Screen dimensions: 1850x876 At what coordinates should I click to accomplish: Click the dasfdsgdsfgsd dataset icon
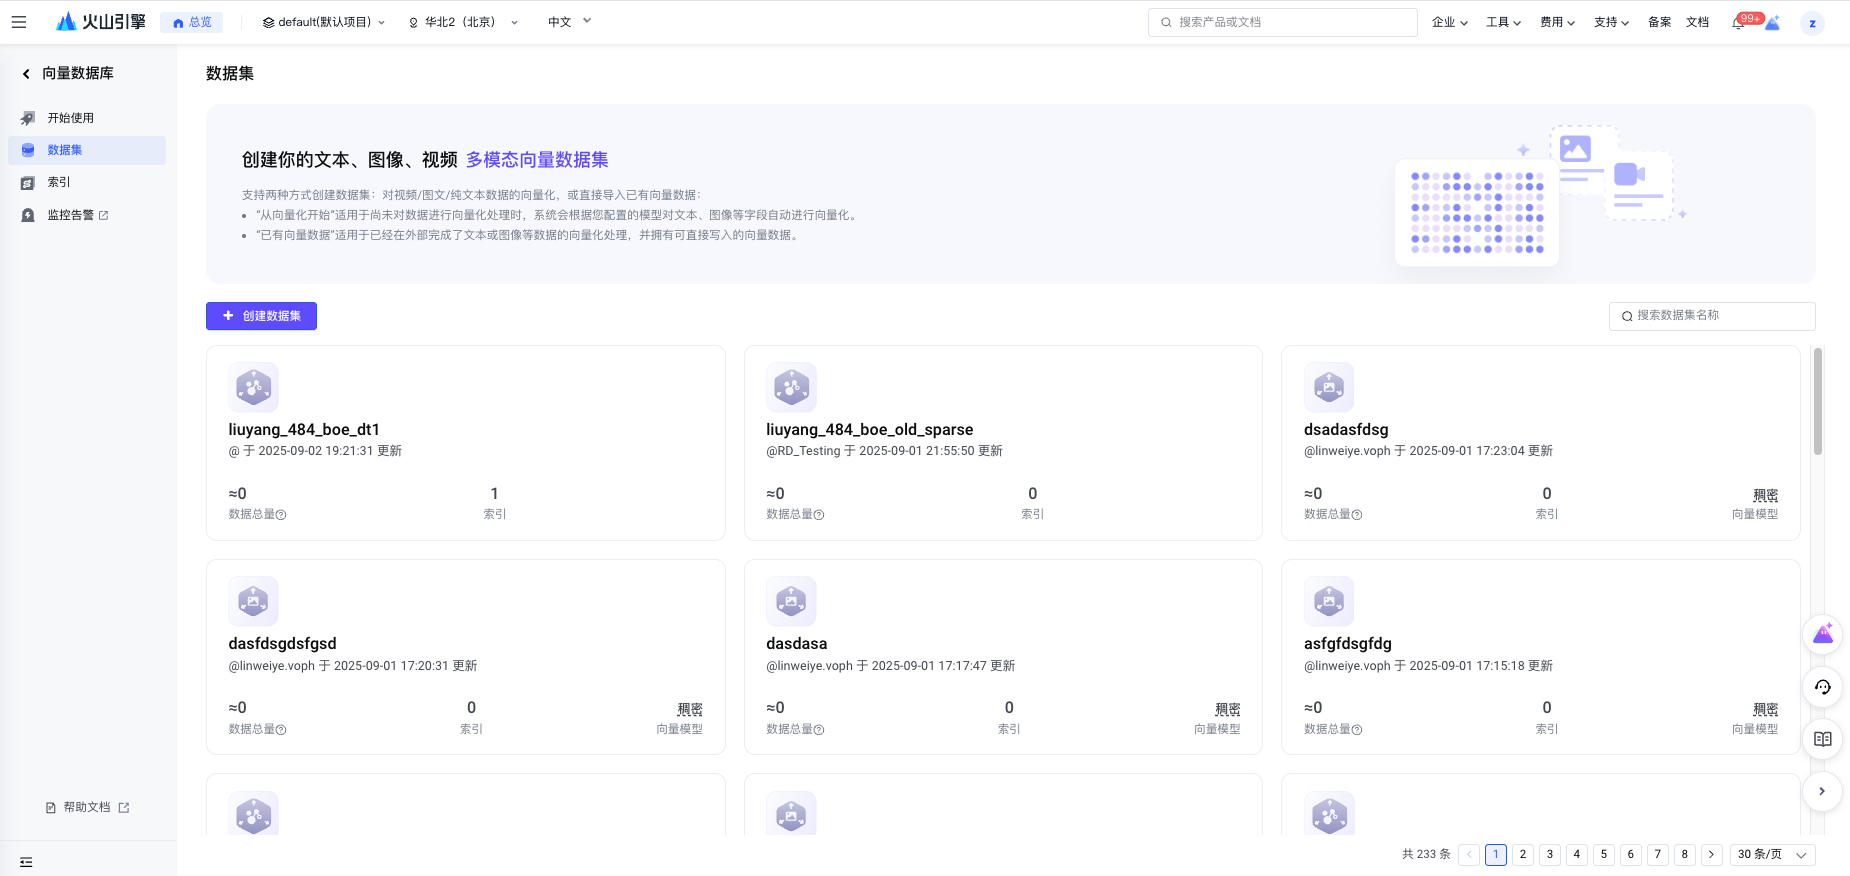[254, 601]
